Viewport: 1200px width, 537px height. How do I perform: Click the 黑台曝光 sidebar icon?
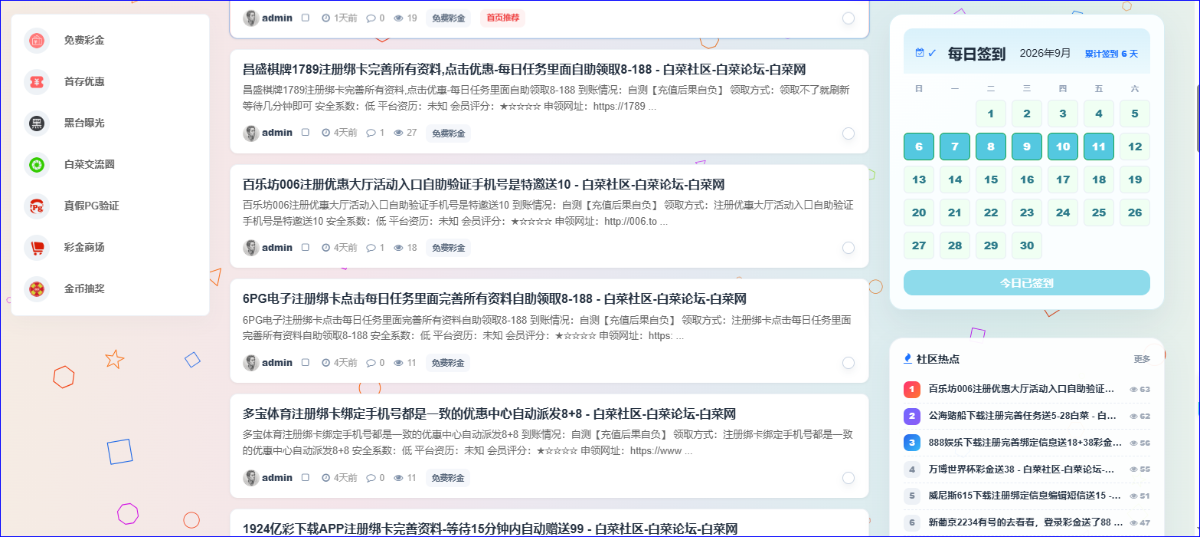[x=36, y=123]
